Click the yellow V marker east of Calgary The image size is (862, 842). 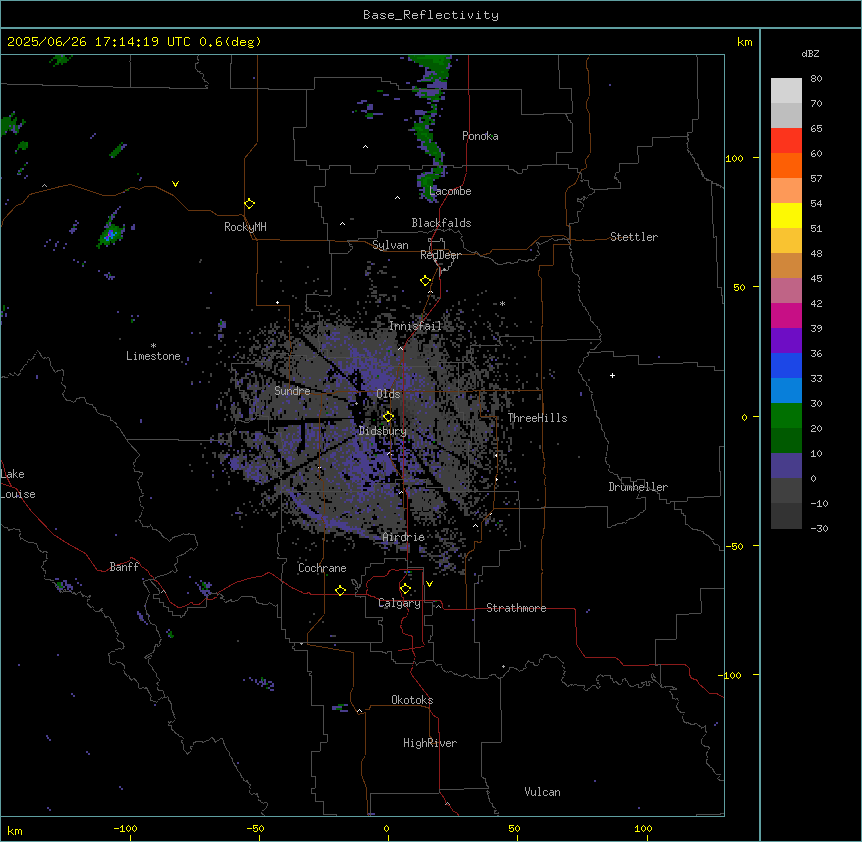(429, 584)
